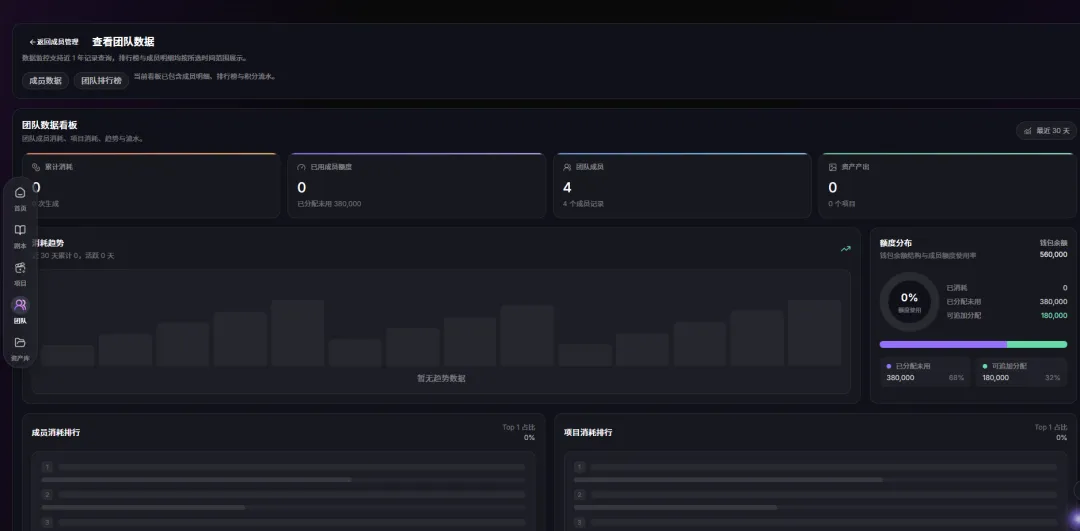Open 最近 30 天 range selector
The width and height of the screenshot is (1080, 531).
coord(1046,131)
